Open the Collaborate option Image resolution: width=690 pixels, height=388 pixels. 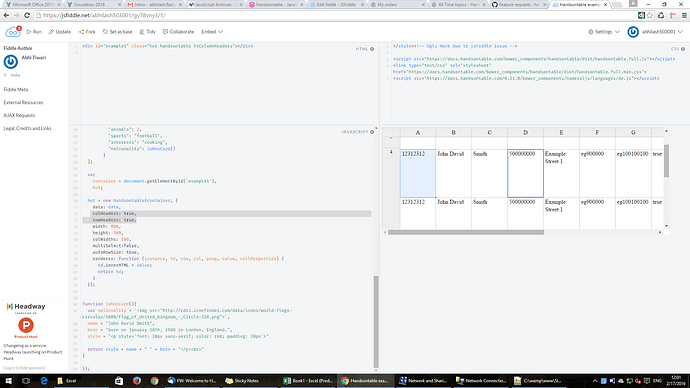[x=178, y=32]
